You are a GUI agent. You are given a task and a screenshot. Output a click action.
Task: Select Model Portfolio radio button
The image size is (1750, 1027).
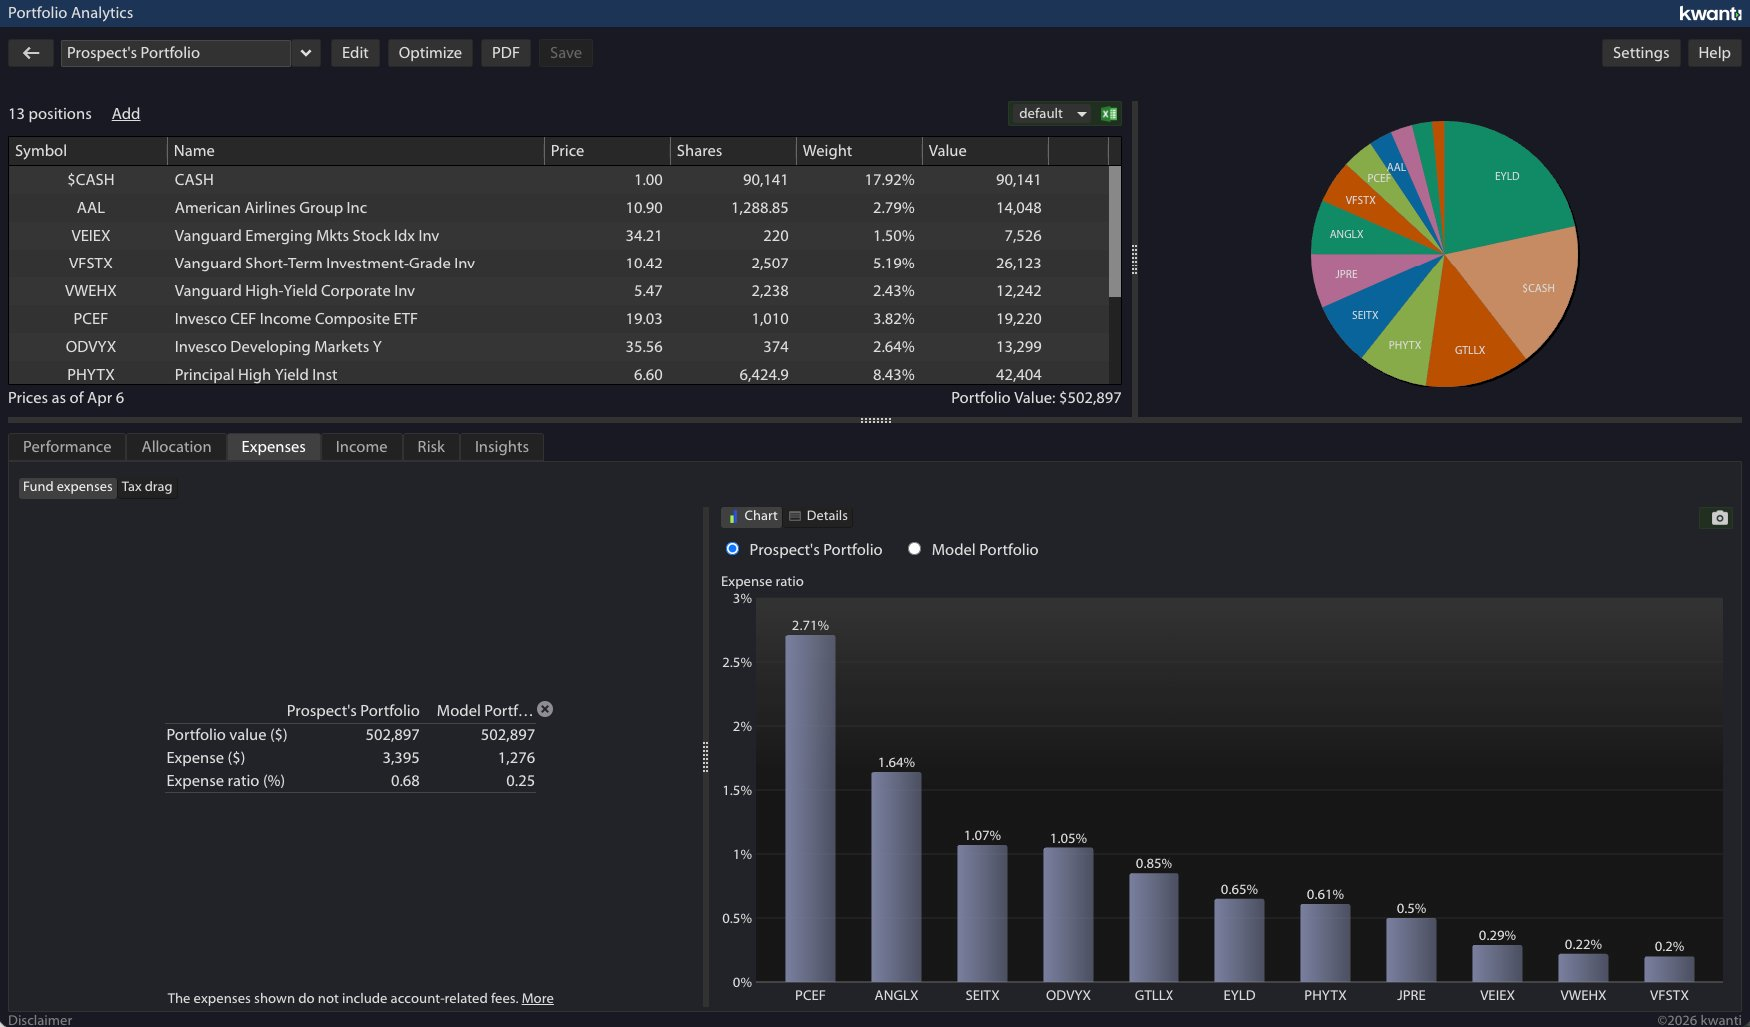pyautogui.click(x=914, y=549)
